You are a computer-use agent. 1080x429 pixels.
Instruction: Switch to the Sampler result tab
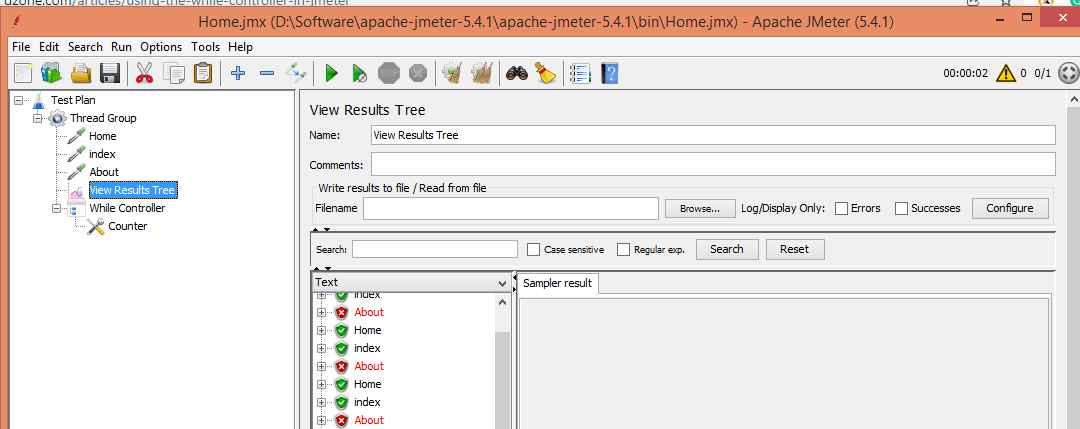[x=558, y=283]
